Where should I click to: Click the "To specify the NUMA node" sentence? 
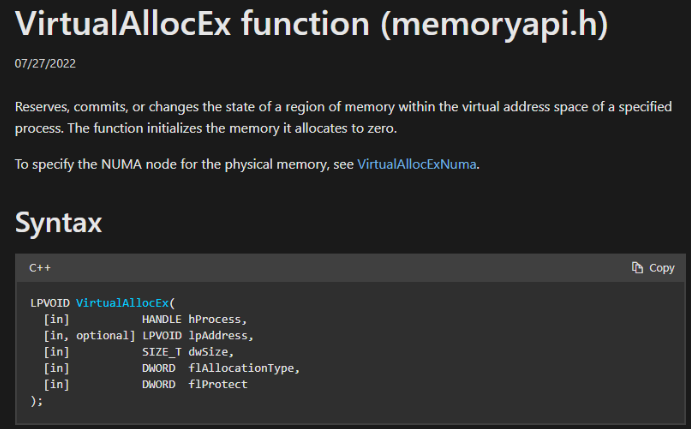pos(185,164)
